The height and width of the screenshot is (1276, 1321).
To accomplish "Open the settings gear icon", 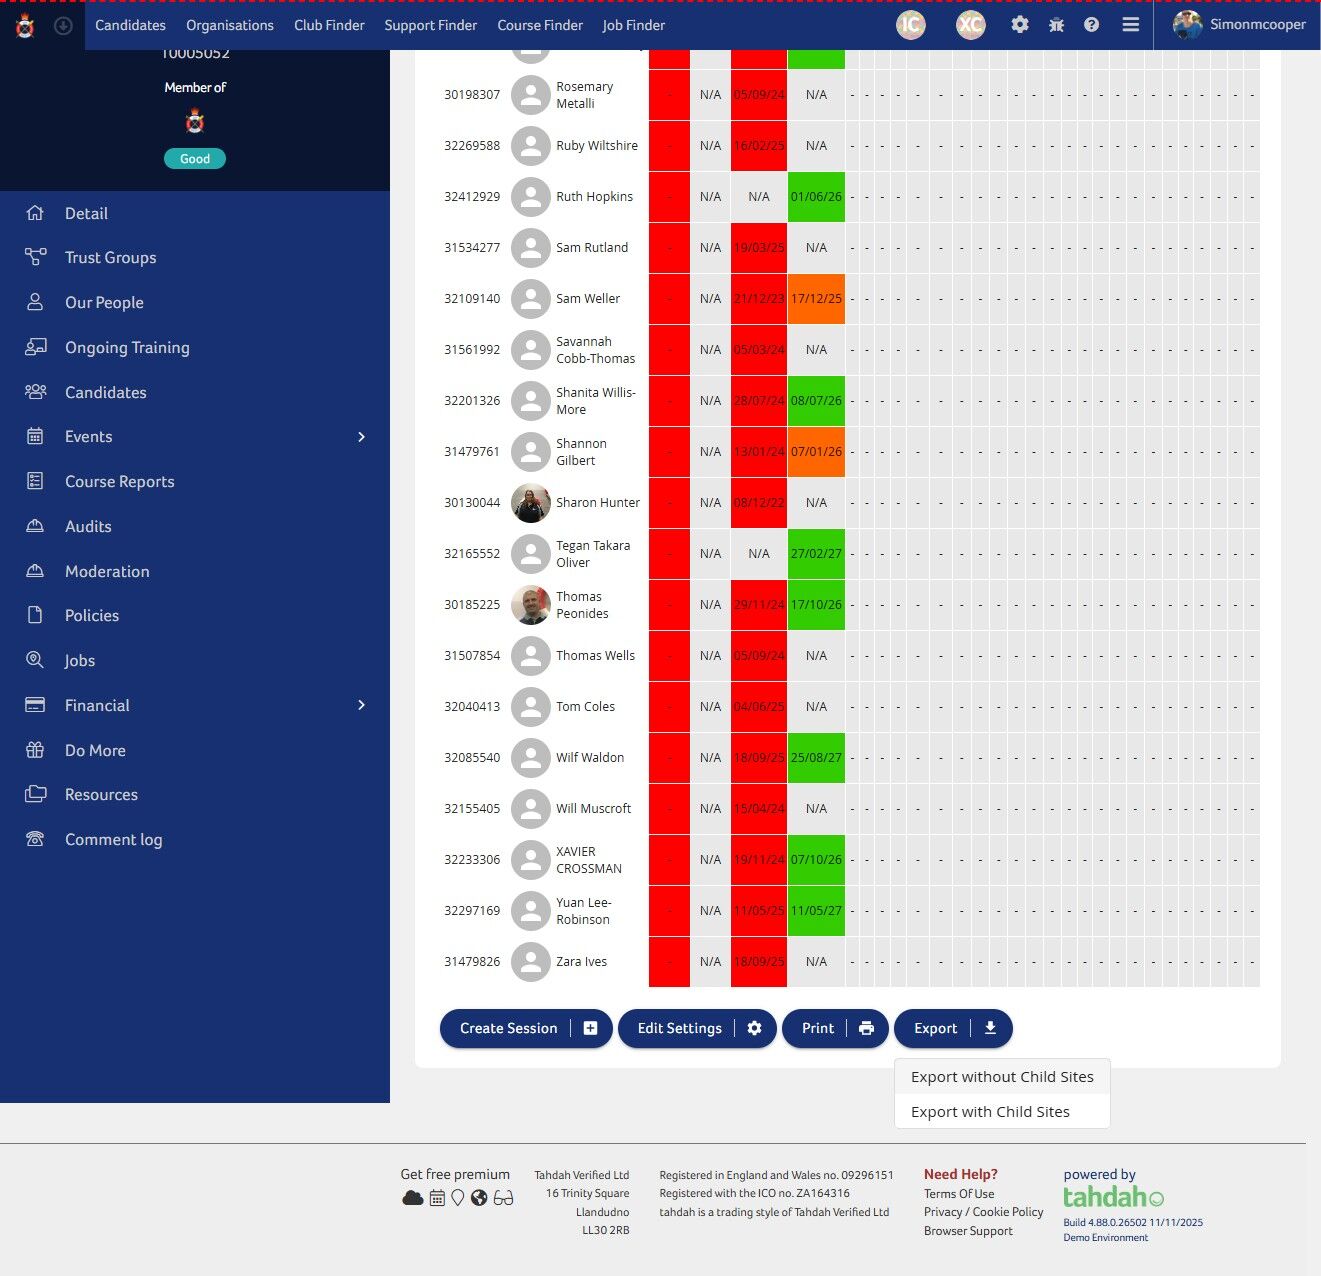I will pyautogui.click(x=1020, y=25).
